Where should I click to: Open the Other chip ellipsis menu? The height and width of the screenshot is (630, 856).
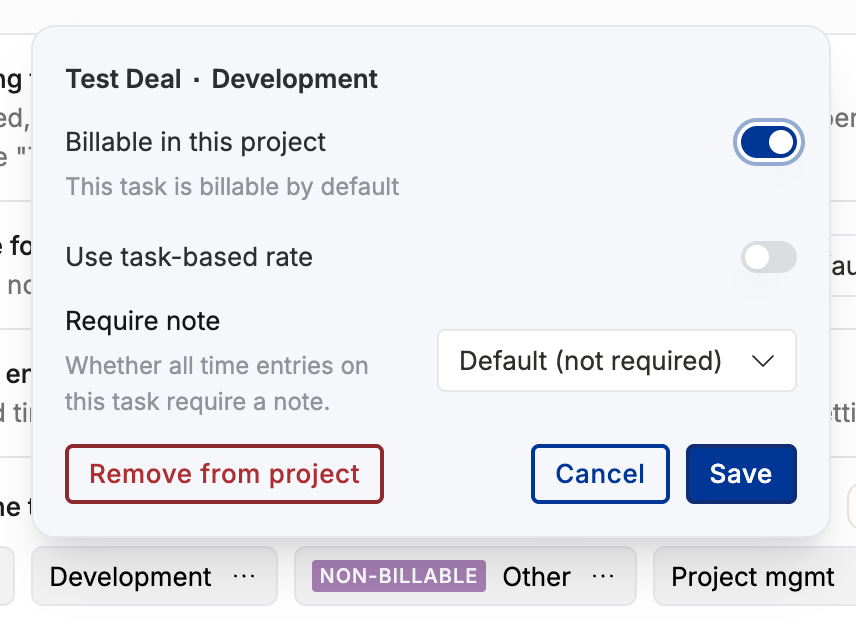point(603,576)
